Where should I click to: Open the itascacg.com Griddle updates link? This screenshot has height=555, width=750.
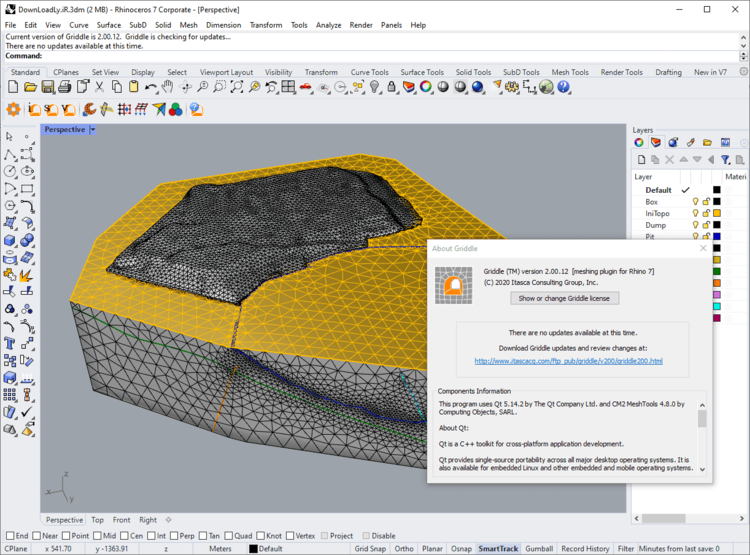569,361
